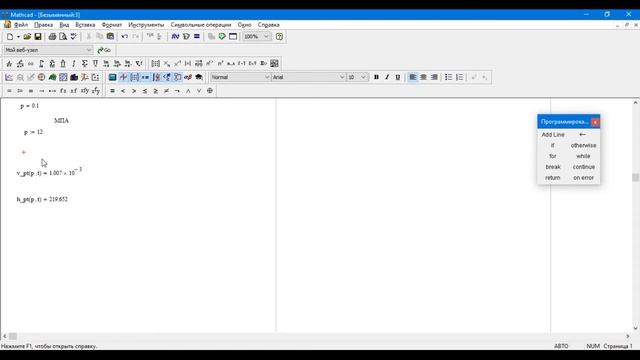Image resolution: width=640 pixels, height=360 pixels.
Task: Insert polar plot icon
Action: click(41, 77)
